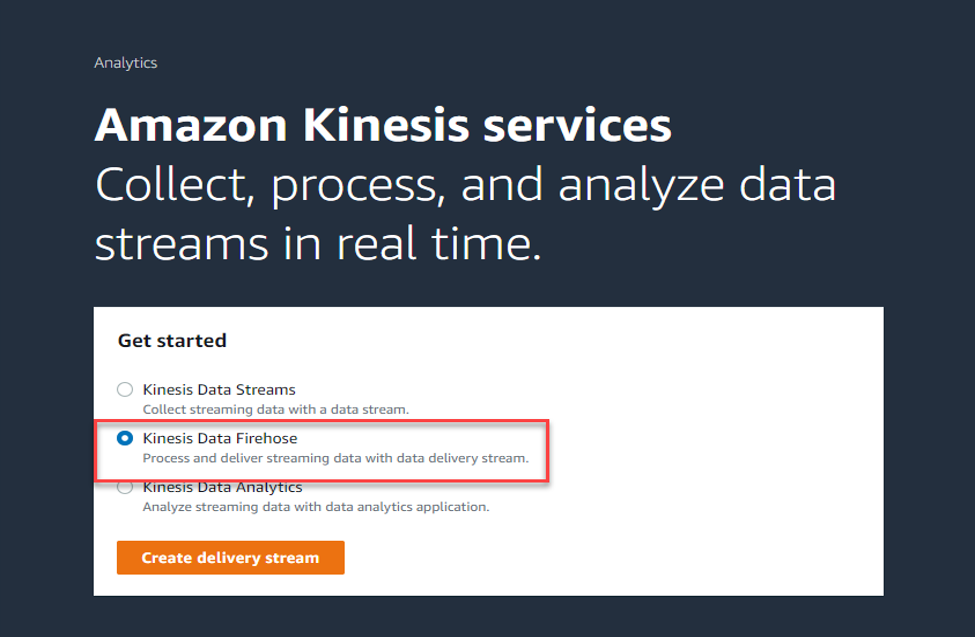Enable the currently unselected Analytics option
This screenshot has width=977, height=637.
124,487
